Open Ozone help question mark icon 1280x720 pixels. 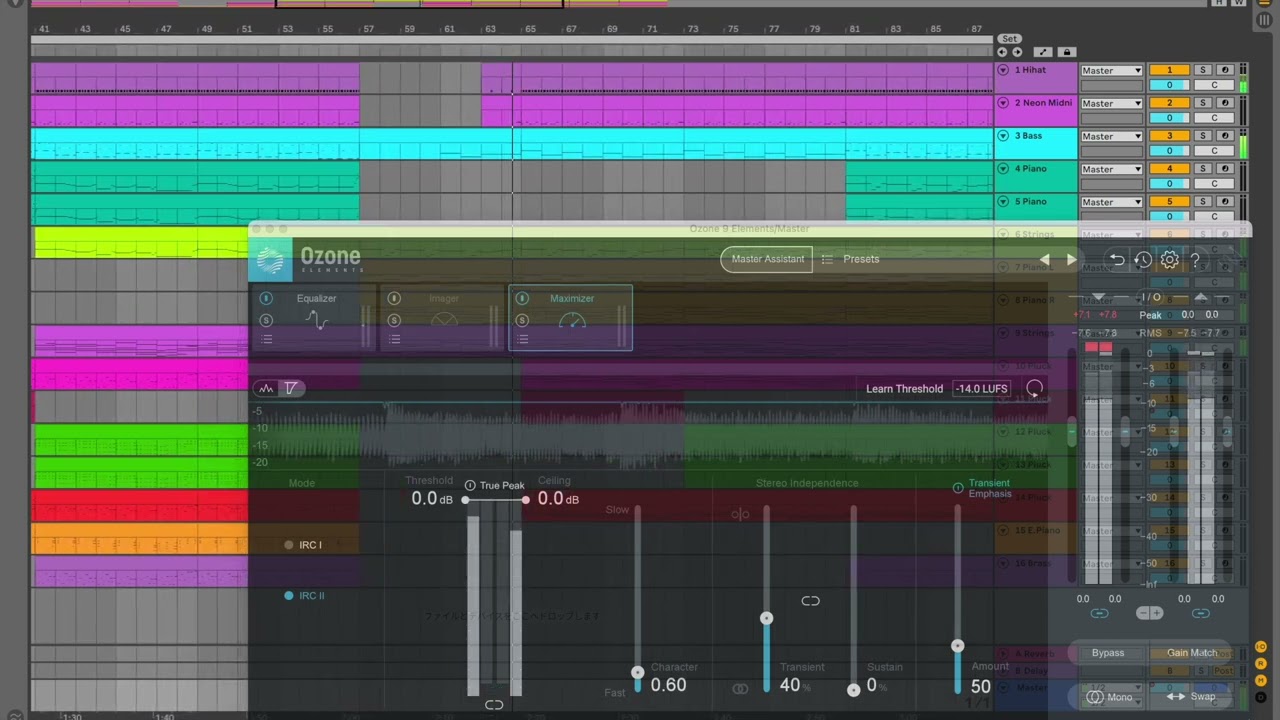pyautogui.click(x=1195, y=260)
